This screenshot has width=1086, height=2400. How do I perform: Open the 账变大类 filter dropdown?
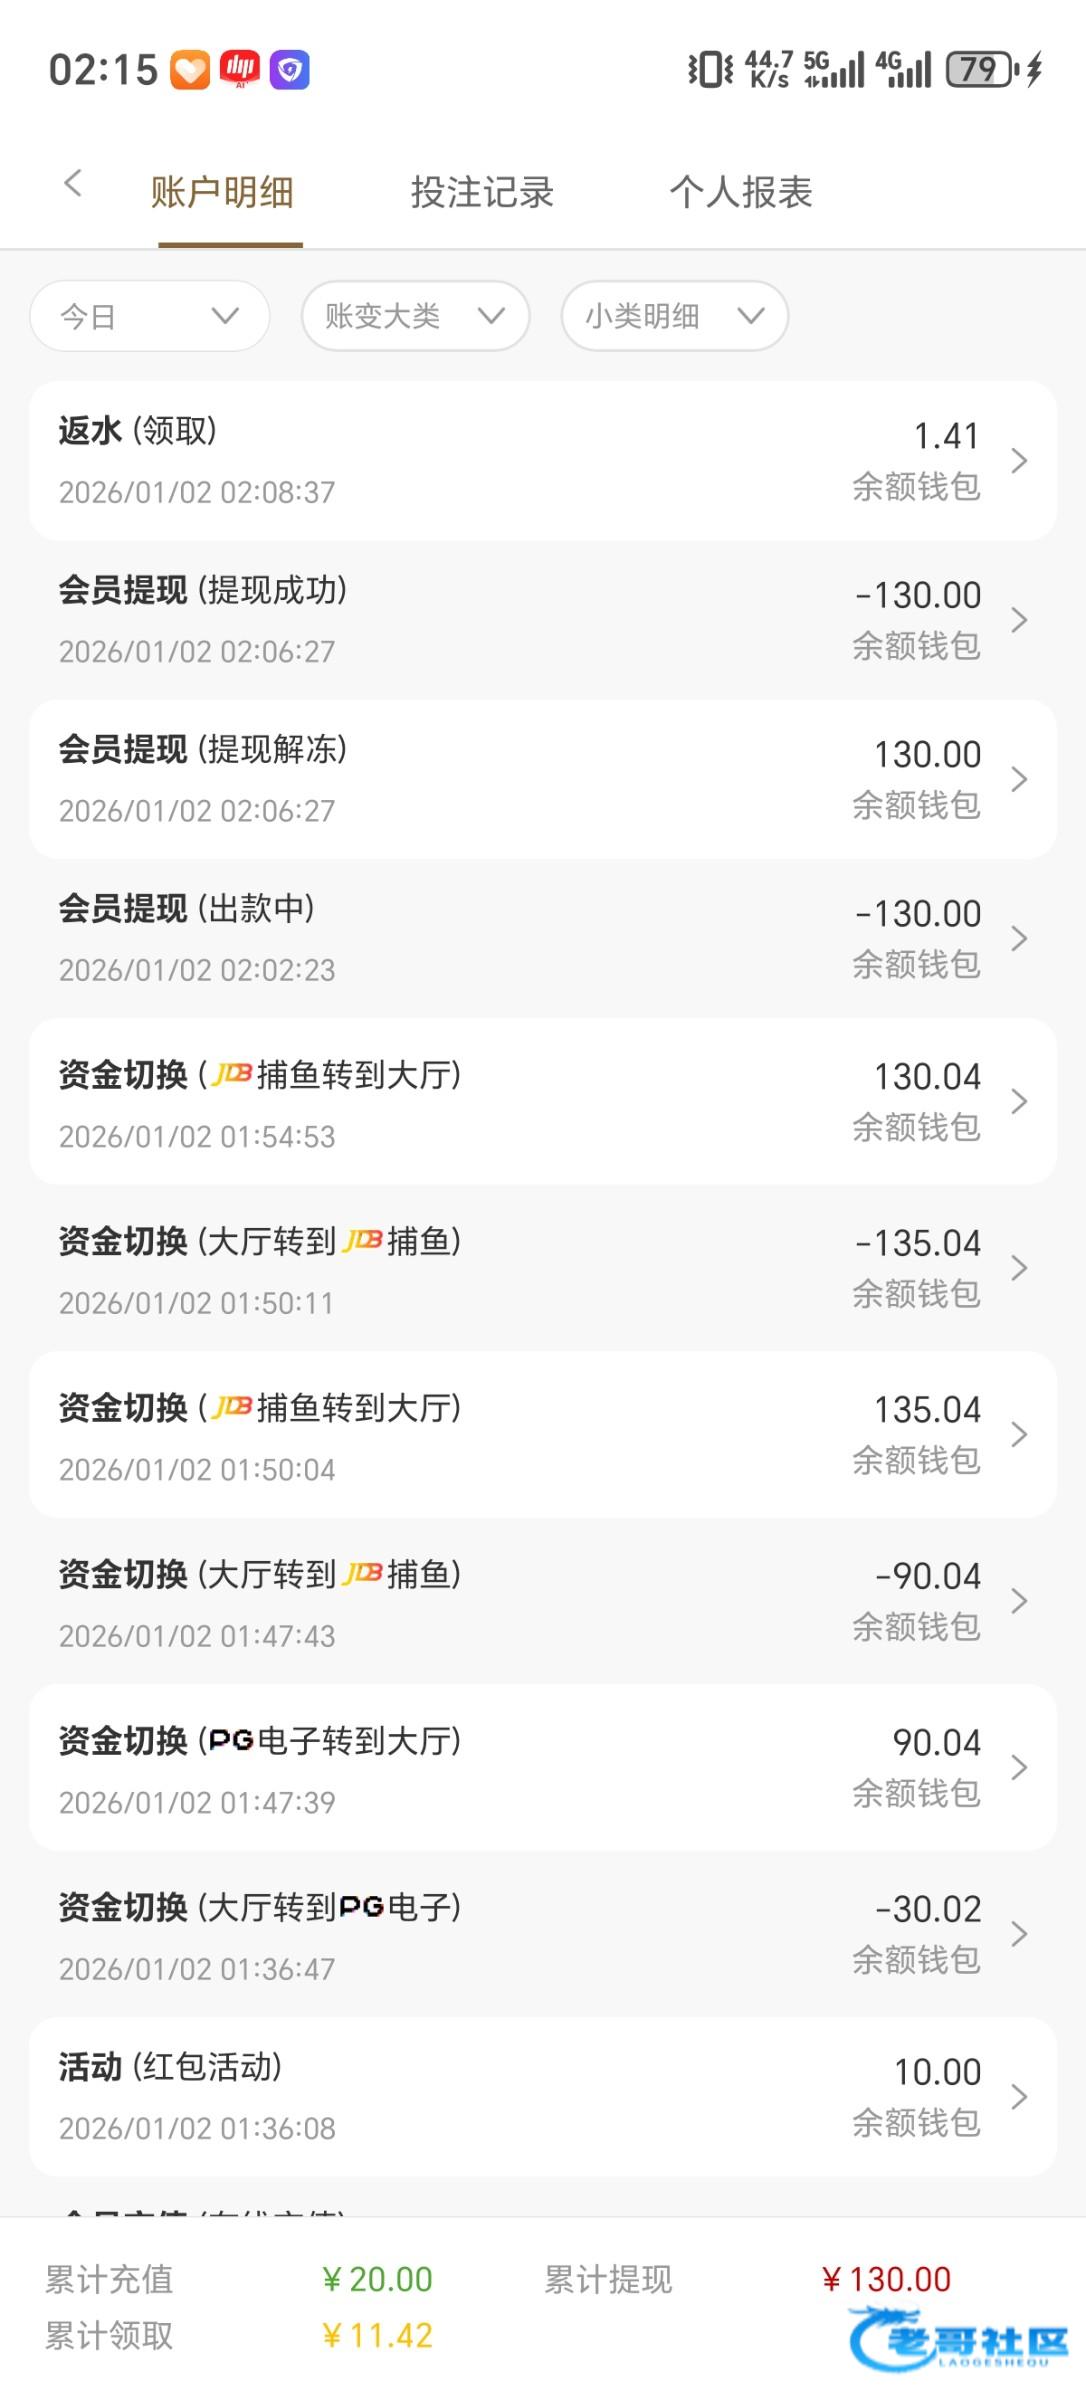coord(415,316)
